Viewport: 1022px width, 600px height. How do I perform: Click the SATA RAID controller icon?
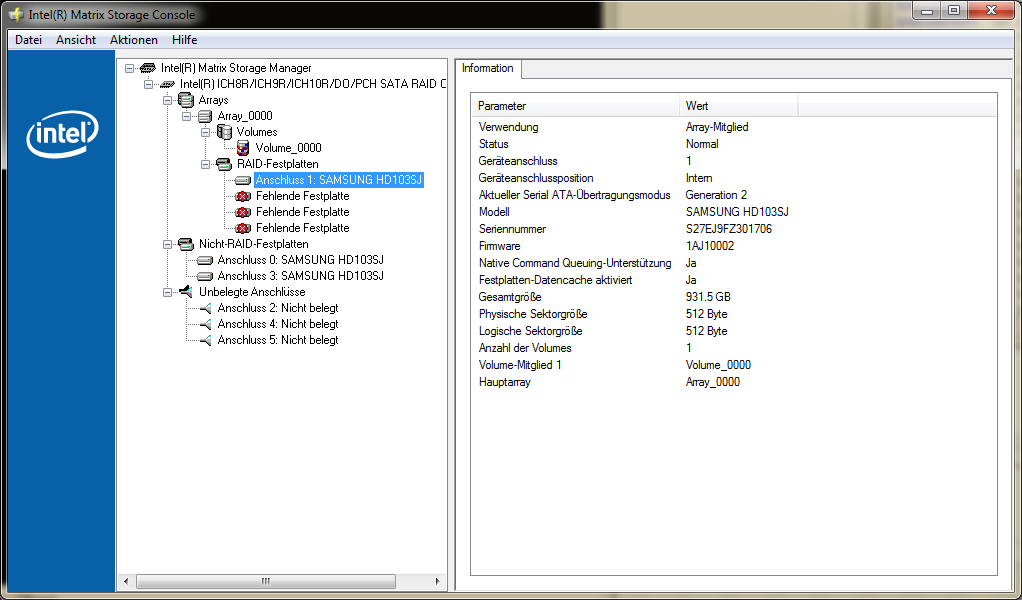tap(167, 84)
